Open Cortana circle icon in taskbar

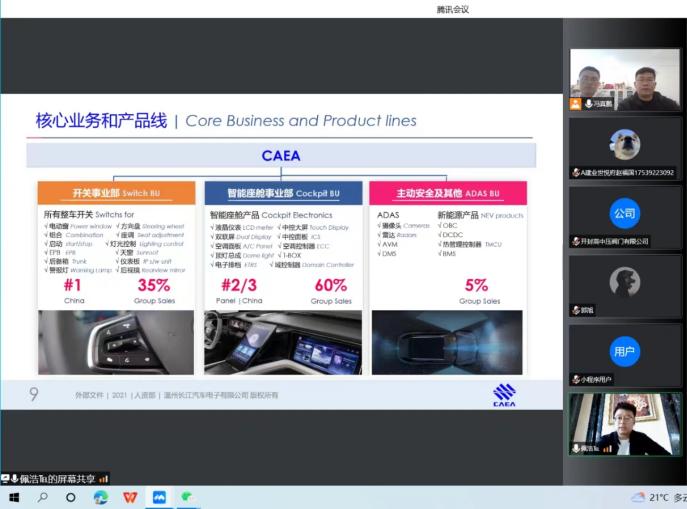[x=71, y=497]
